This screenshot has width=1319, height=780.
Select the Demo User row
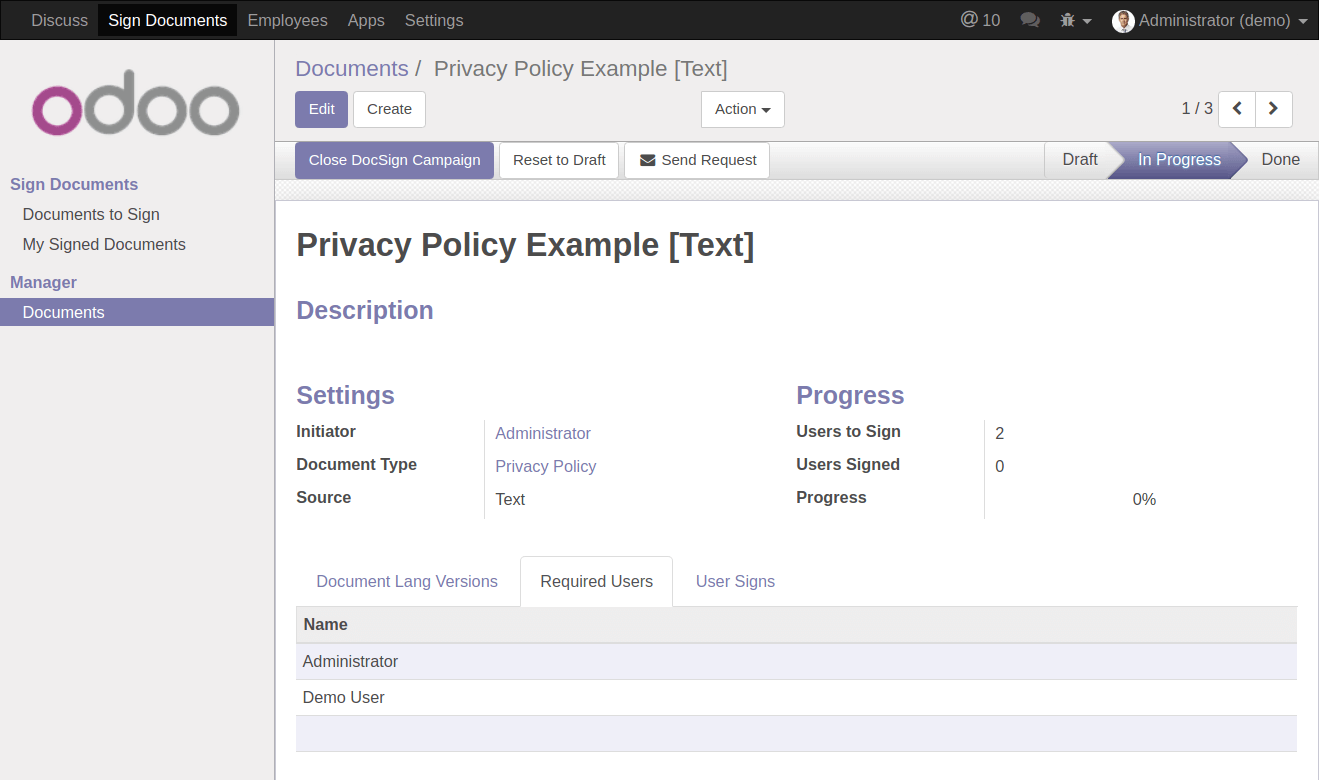tap(344, 697)
